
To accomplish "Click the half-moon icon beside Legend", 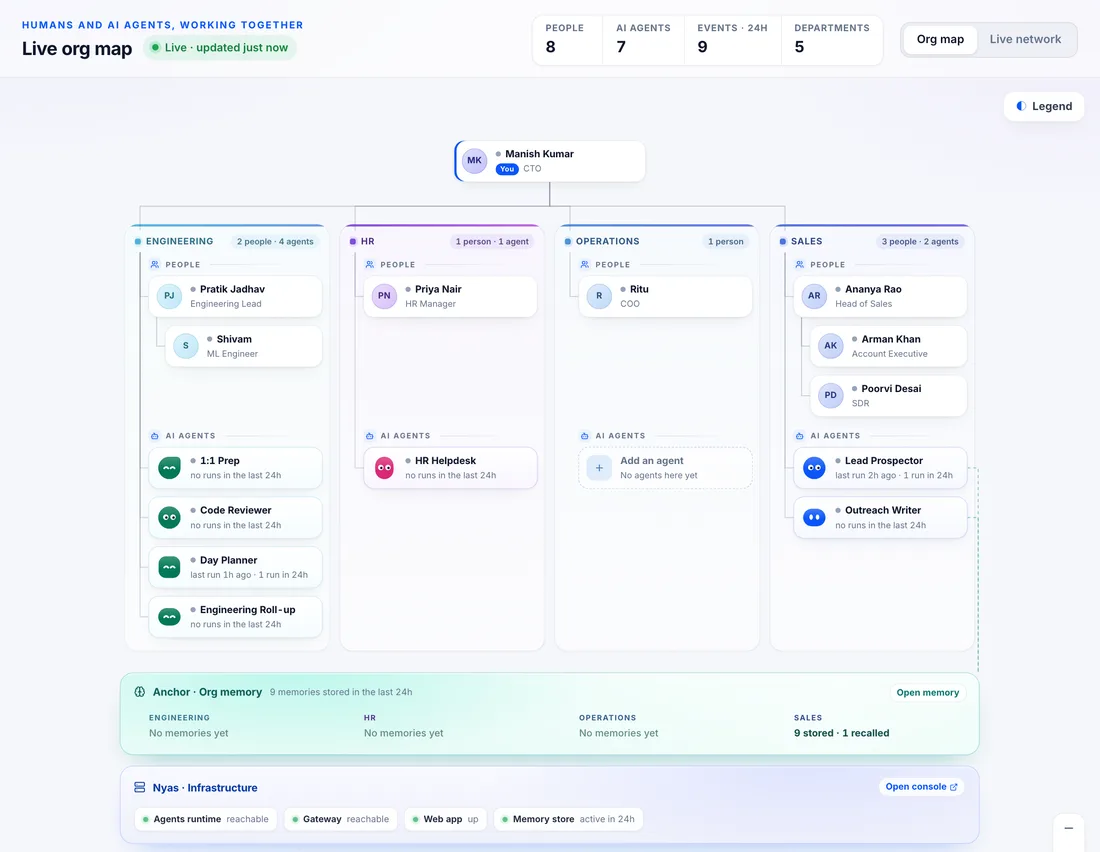I will click(1021, 106).
